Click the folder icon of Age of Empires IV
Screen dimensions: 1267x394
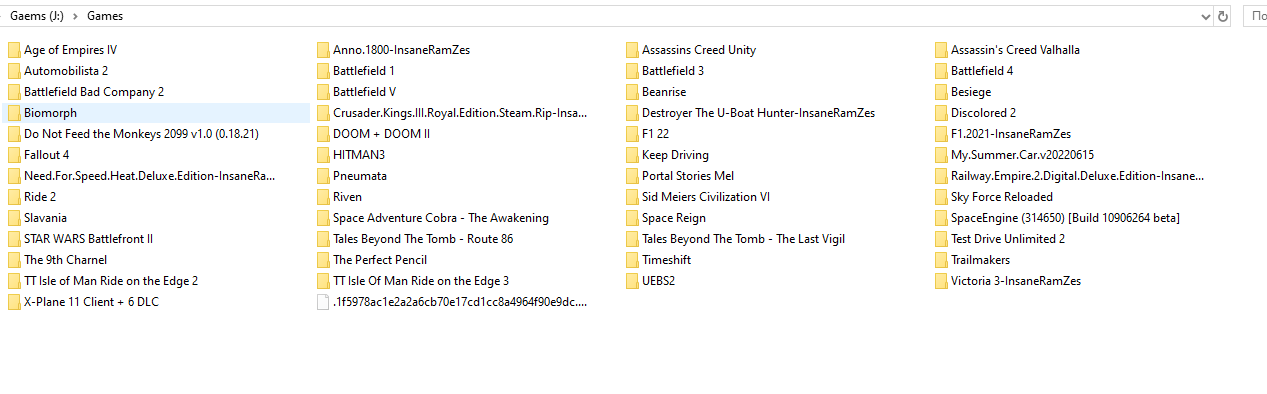tap(14, 50)
